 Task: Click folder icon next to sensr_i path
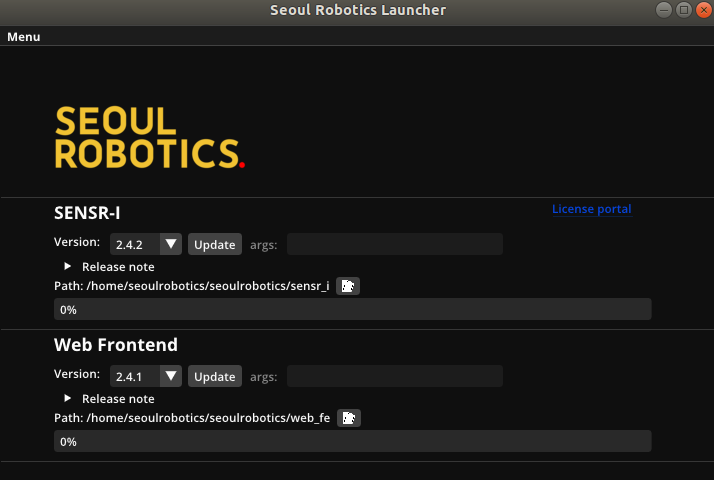(348, 286)
